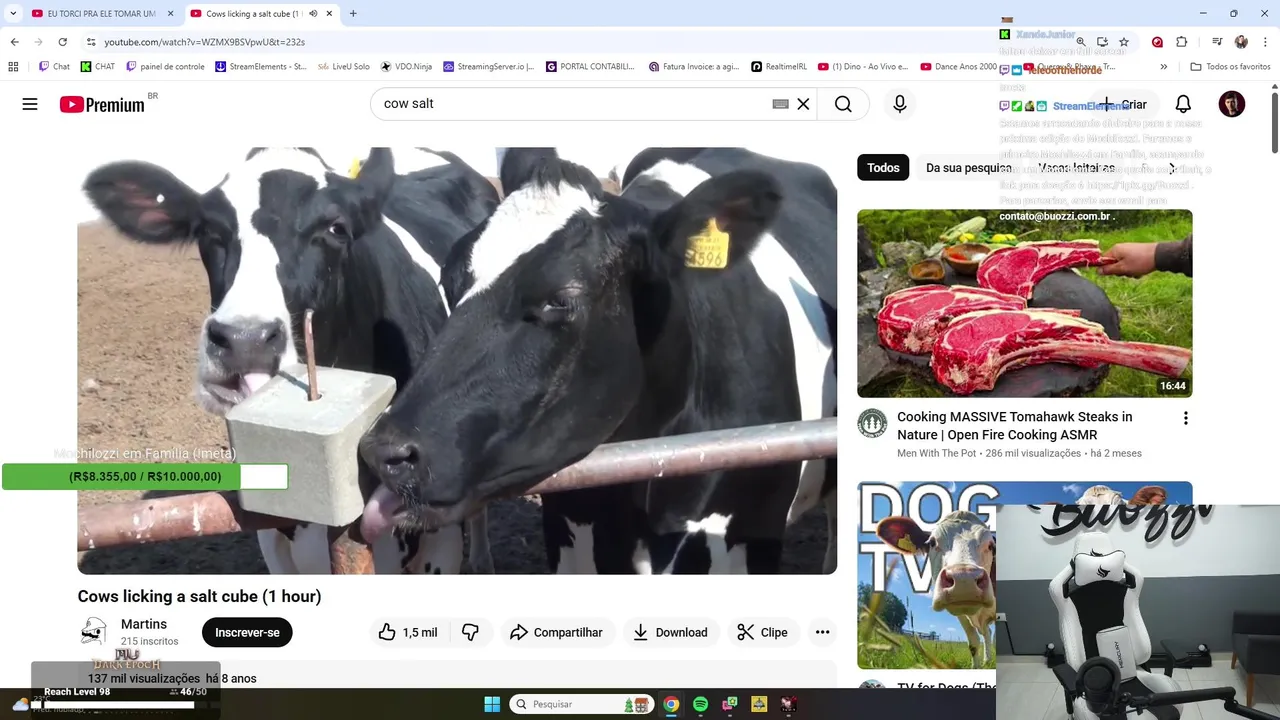Image resolution: width=1280 pixels, height=720 pixels.
Task: Open Spotify from the taskbar
Action: [700, 704]
